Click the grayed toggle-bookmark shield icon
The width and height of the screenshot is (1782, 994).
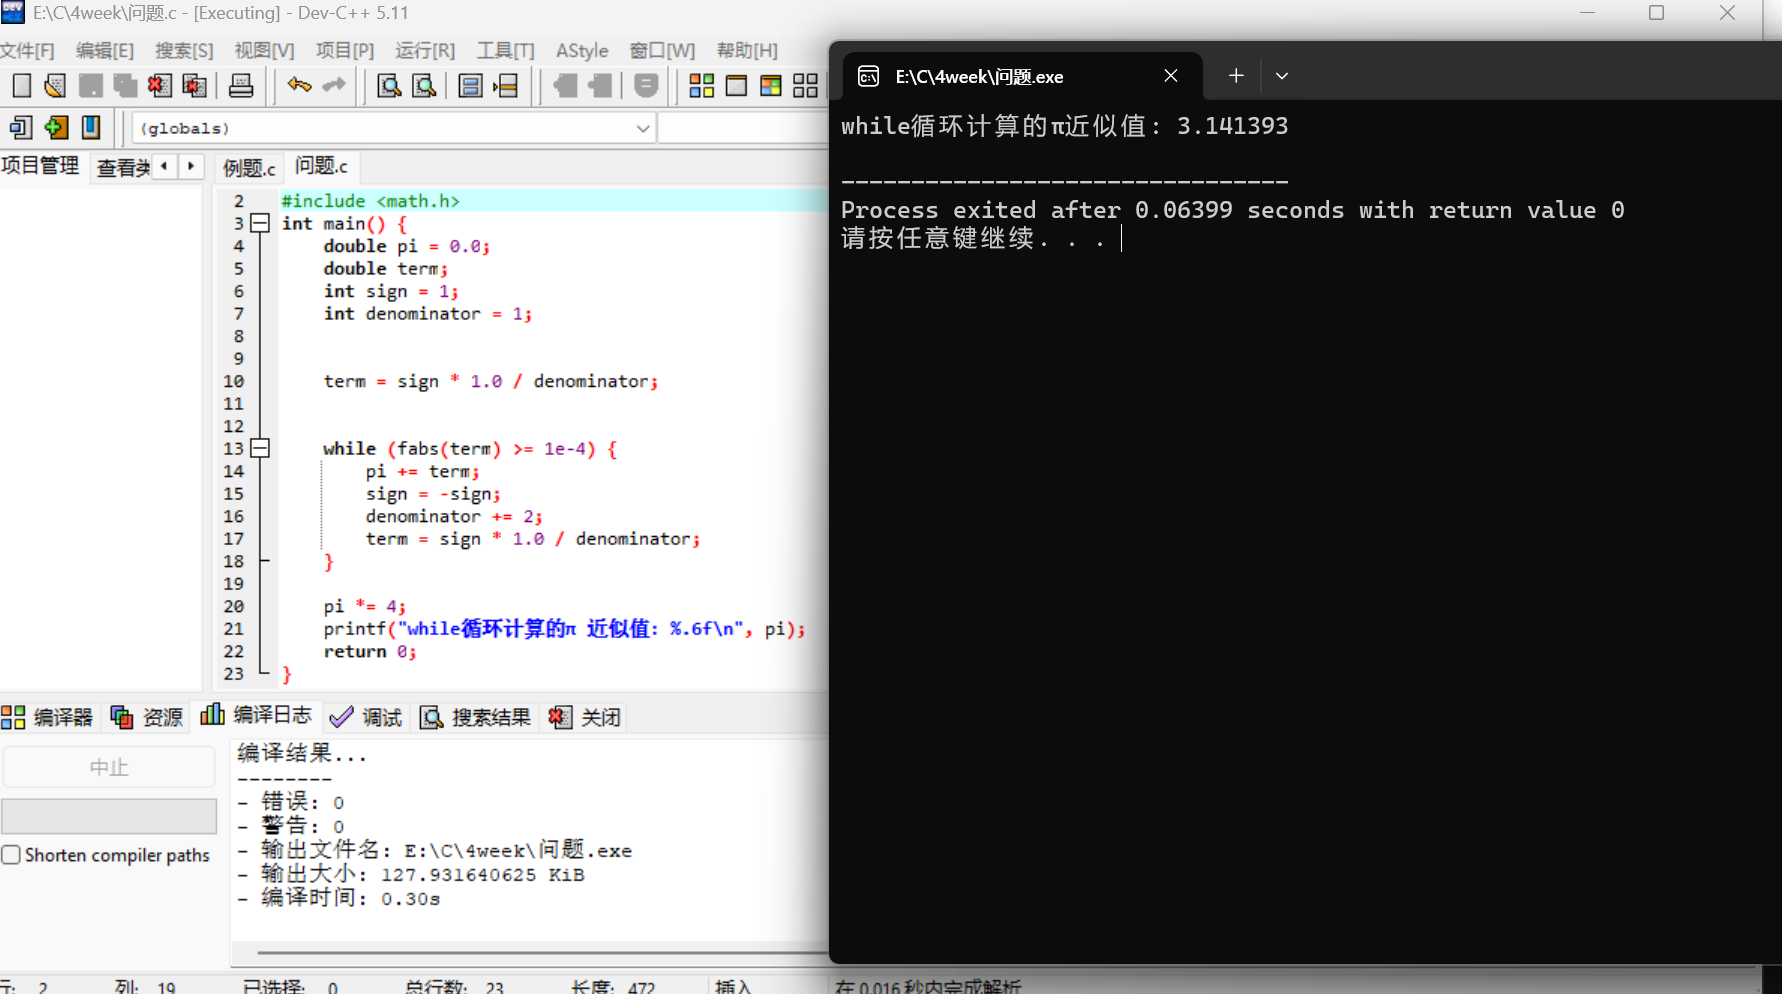(x=646, y=86)
